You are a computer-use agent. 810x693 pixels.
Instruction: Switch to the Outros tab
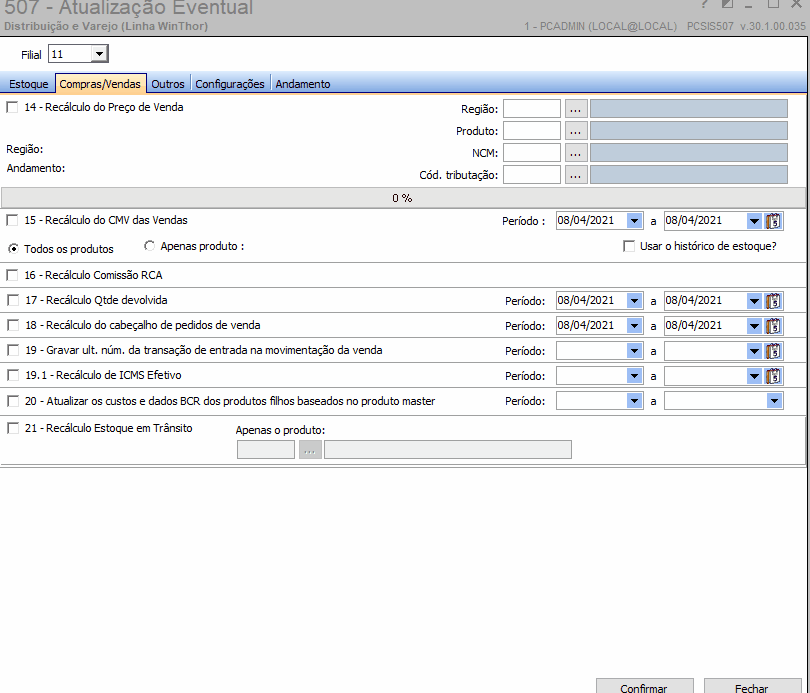168,84
